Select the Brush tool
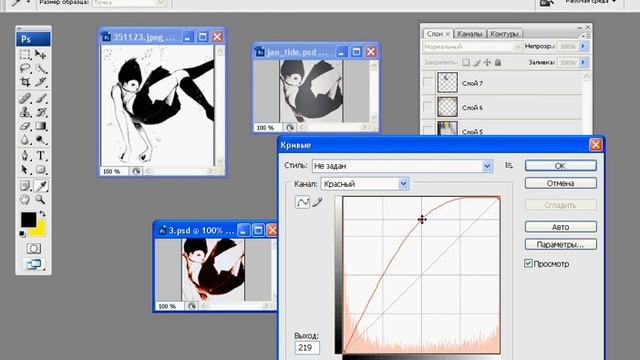The height and width of the screenshot is (360, 640). tap(40, 98)
